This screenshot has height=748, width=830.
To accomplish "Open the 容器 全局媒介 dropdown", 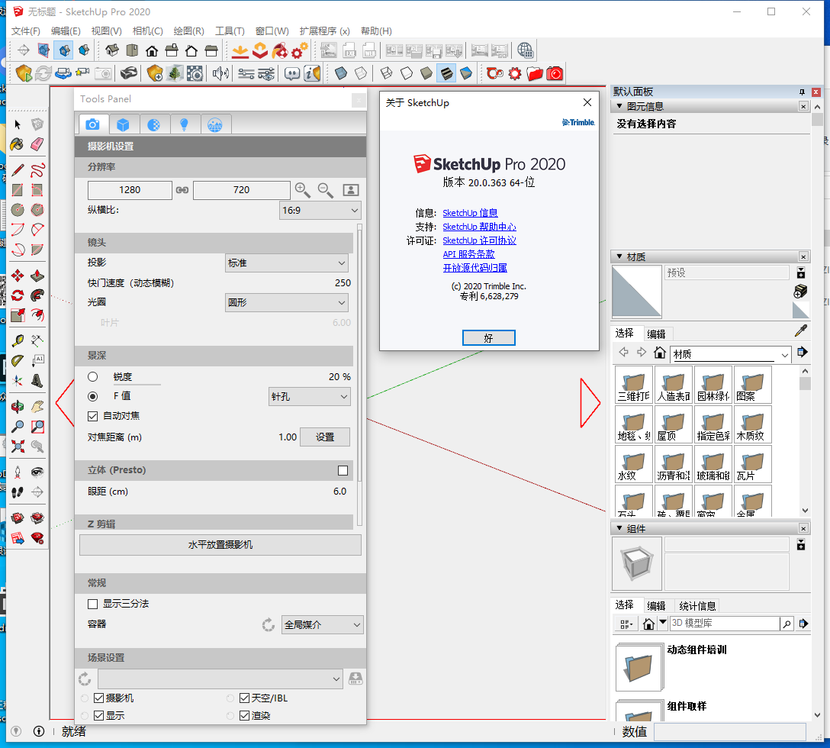I will point(322,624).
